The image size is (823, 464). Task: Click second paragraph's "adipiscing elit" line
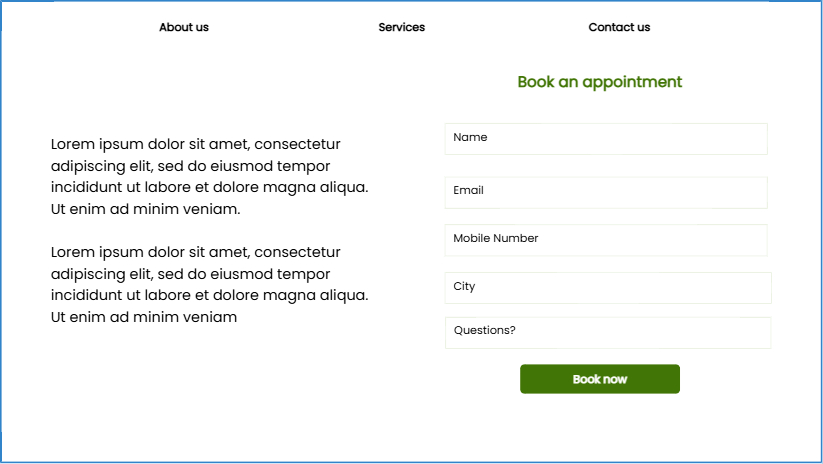pos(190,274)
